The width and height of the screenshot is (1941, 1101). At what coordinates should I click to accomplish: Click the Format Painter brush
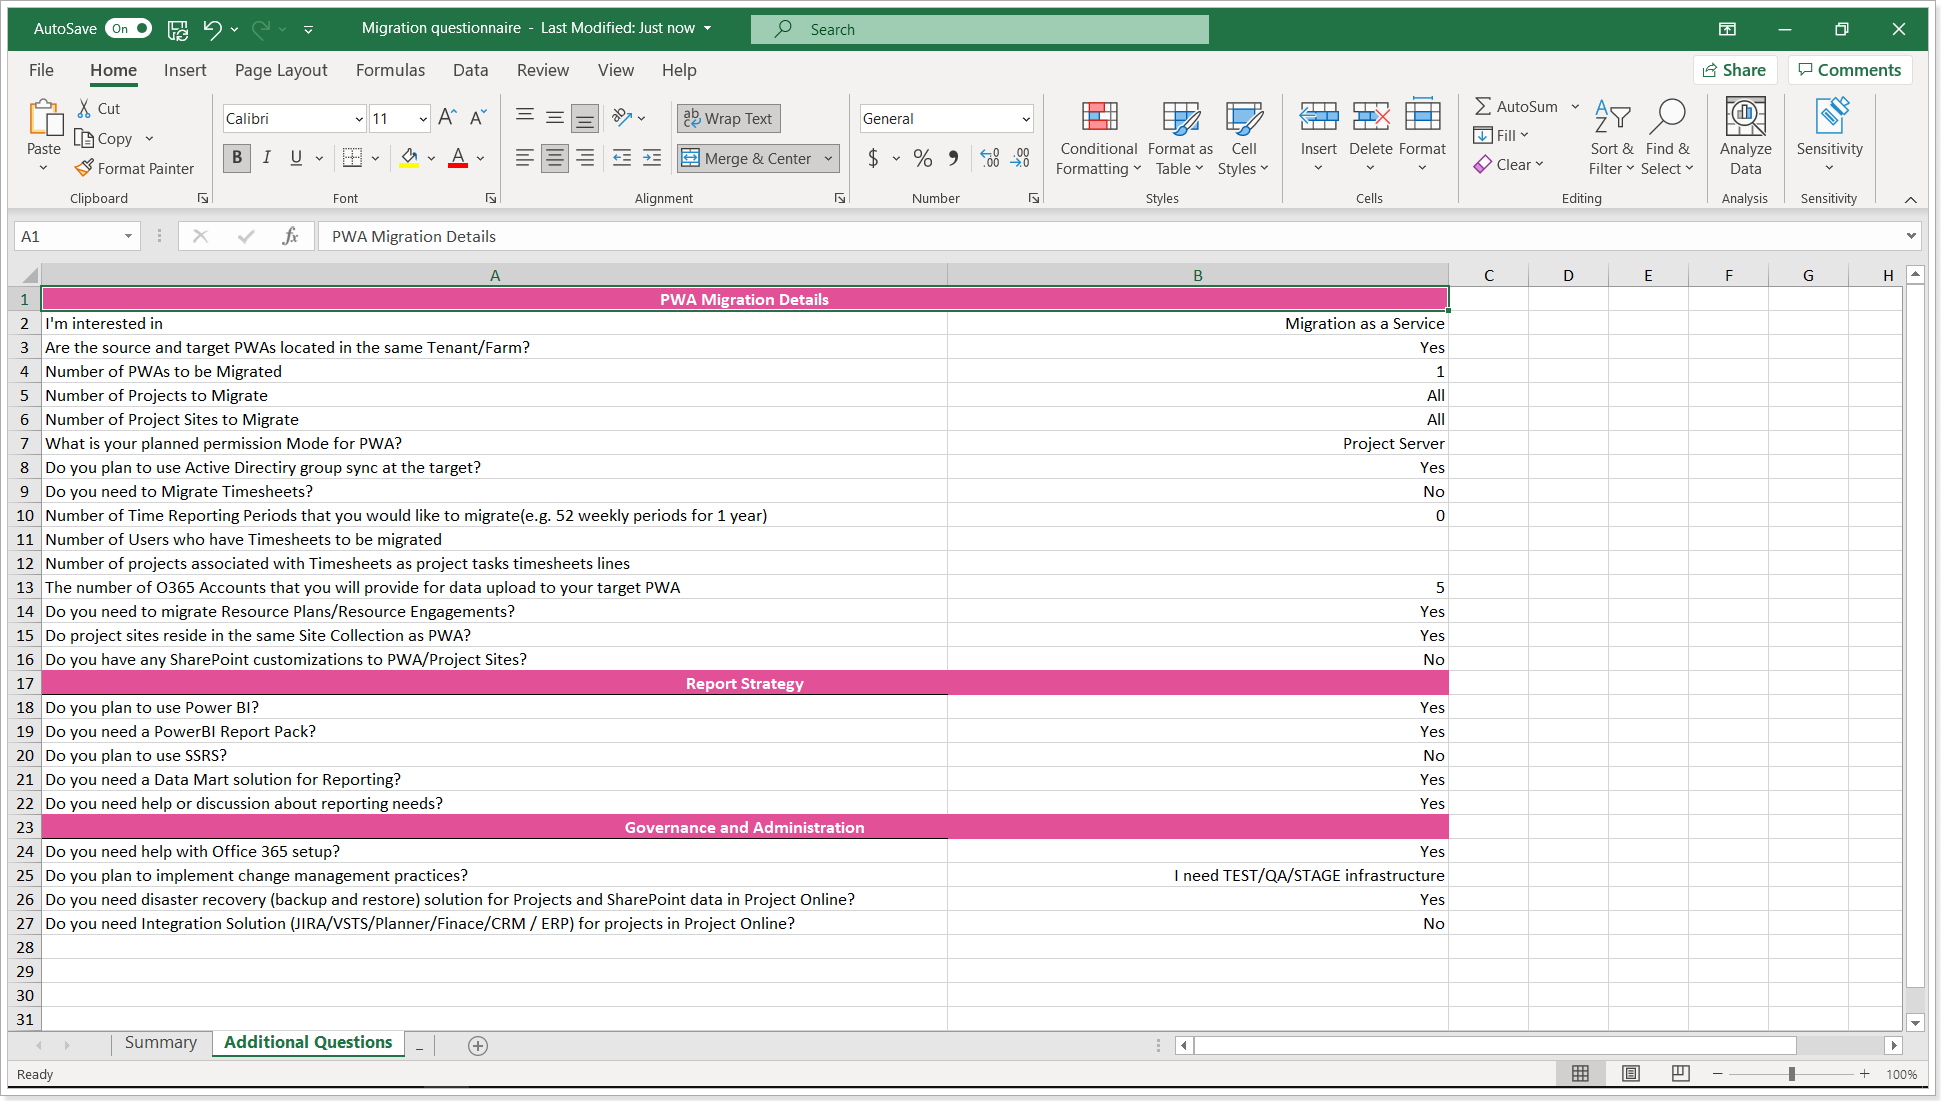pos(85,168)
